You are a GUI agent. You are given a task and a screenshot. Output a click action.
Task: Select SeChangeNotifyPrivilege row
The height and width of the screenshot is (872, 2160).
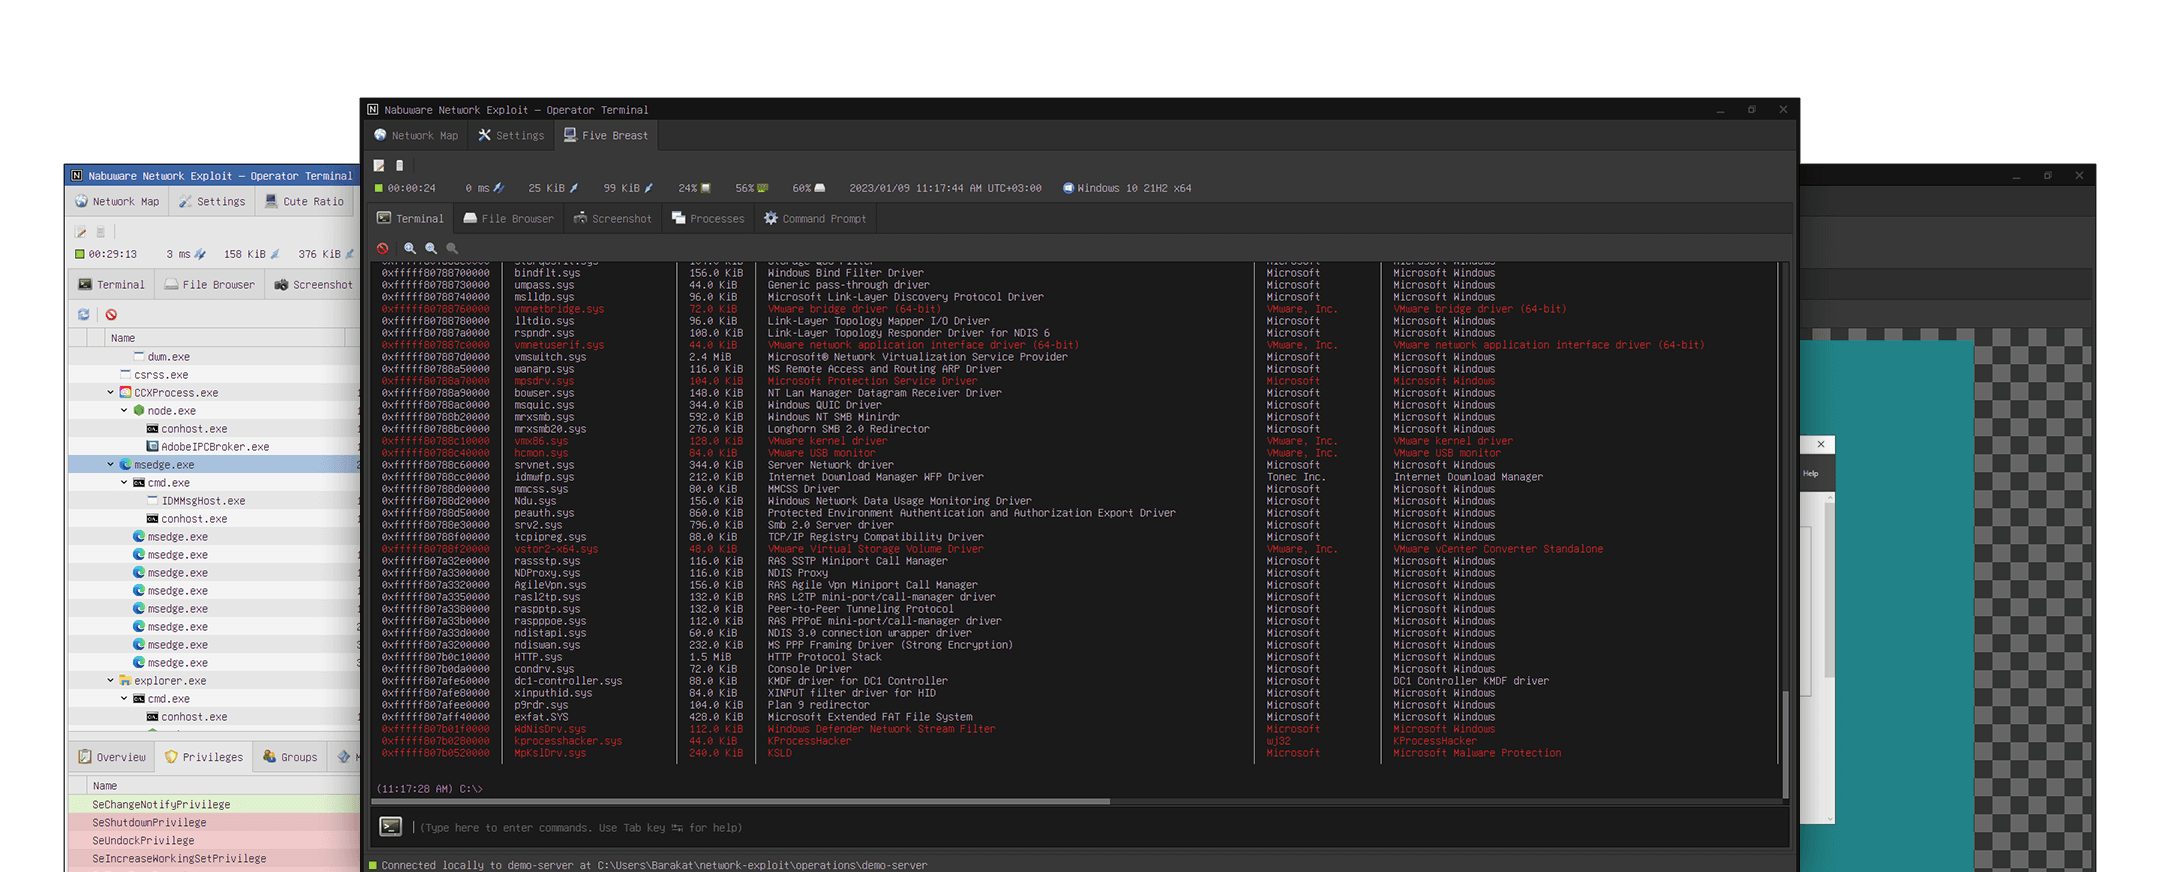214,804
